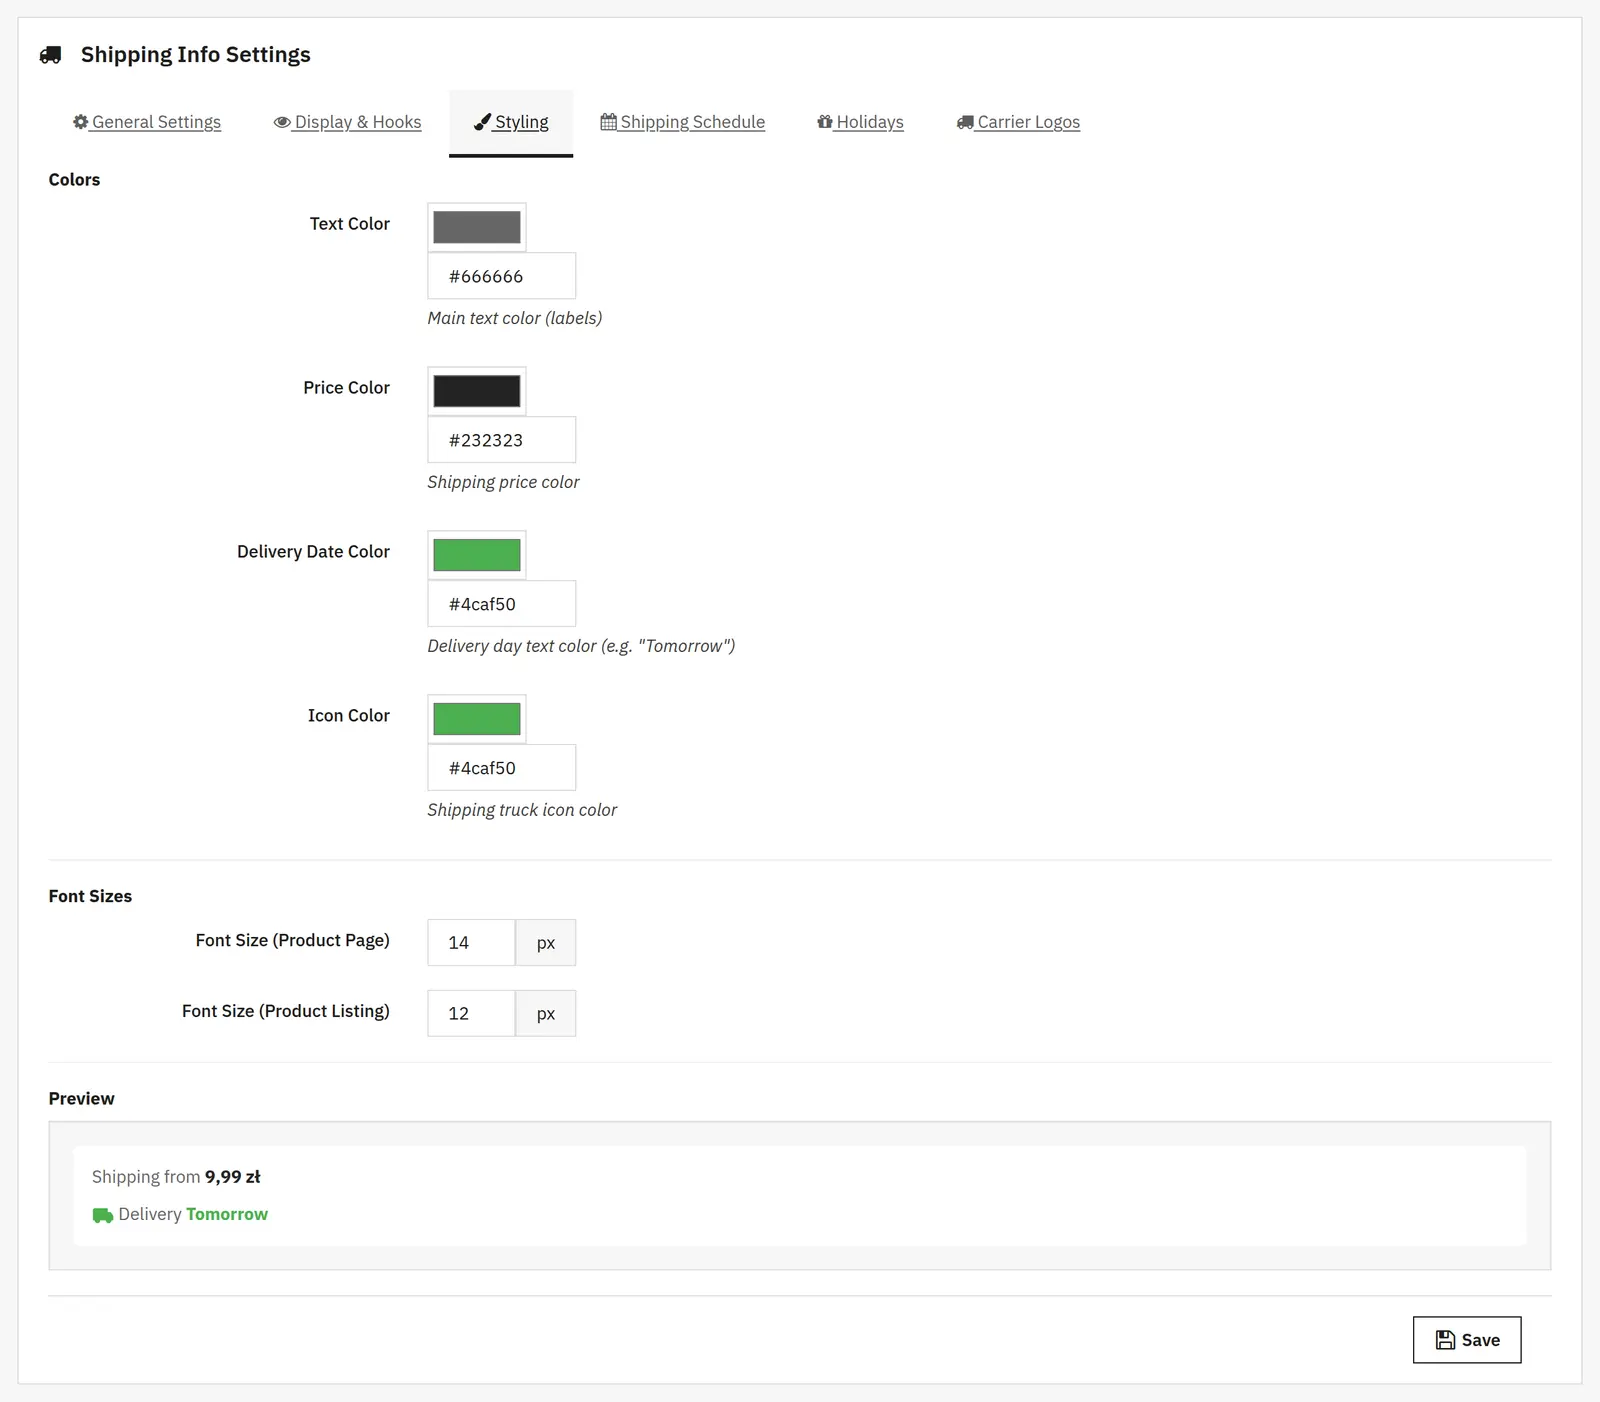Click the calendar icon on Shipping Schedule tab
The width and height of the screenshot is (1600, 1402).
coord(608,122)
